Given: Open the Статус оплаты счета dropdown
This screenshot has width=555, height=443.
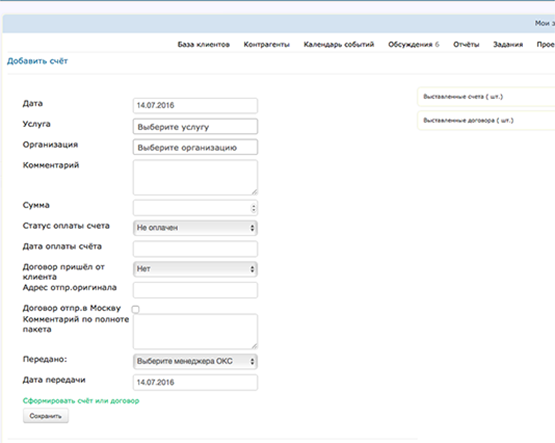Looking at the screenshot, I should point(195,228).
